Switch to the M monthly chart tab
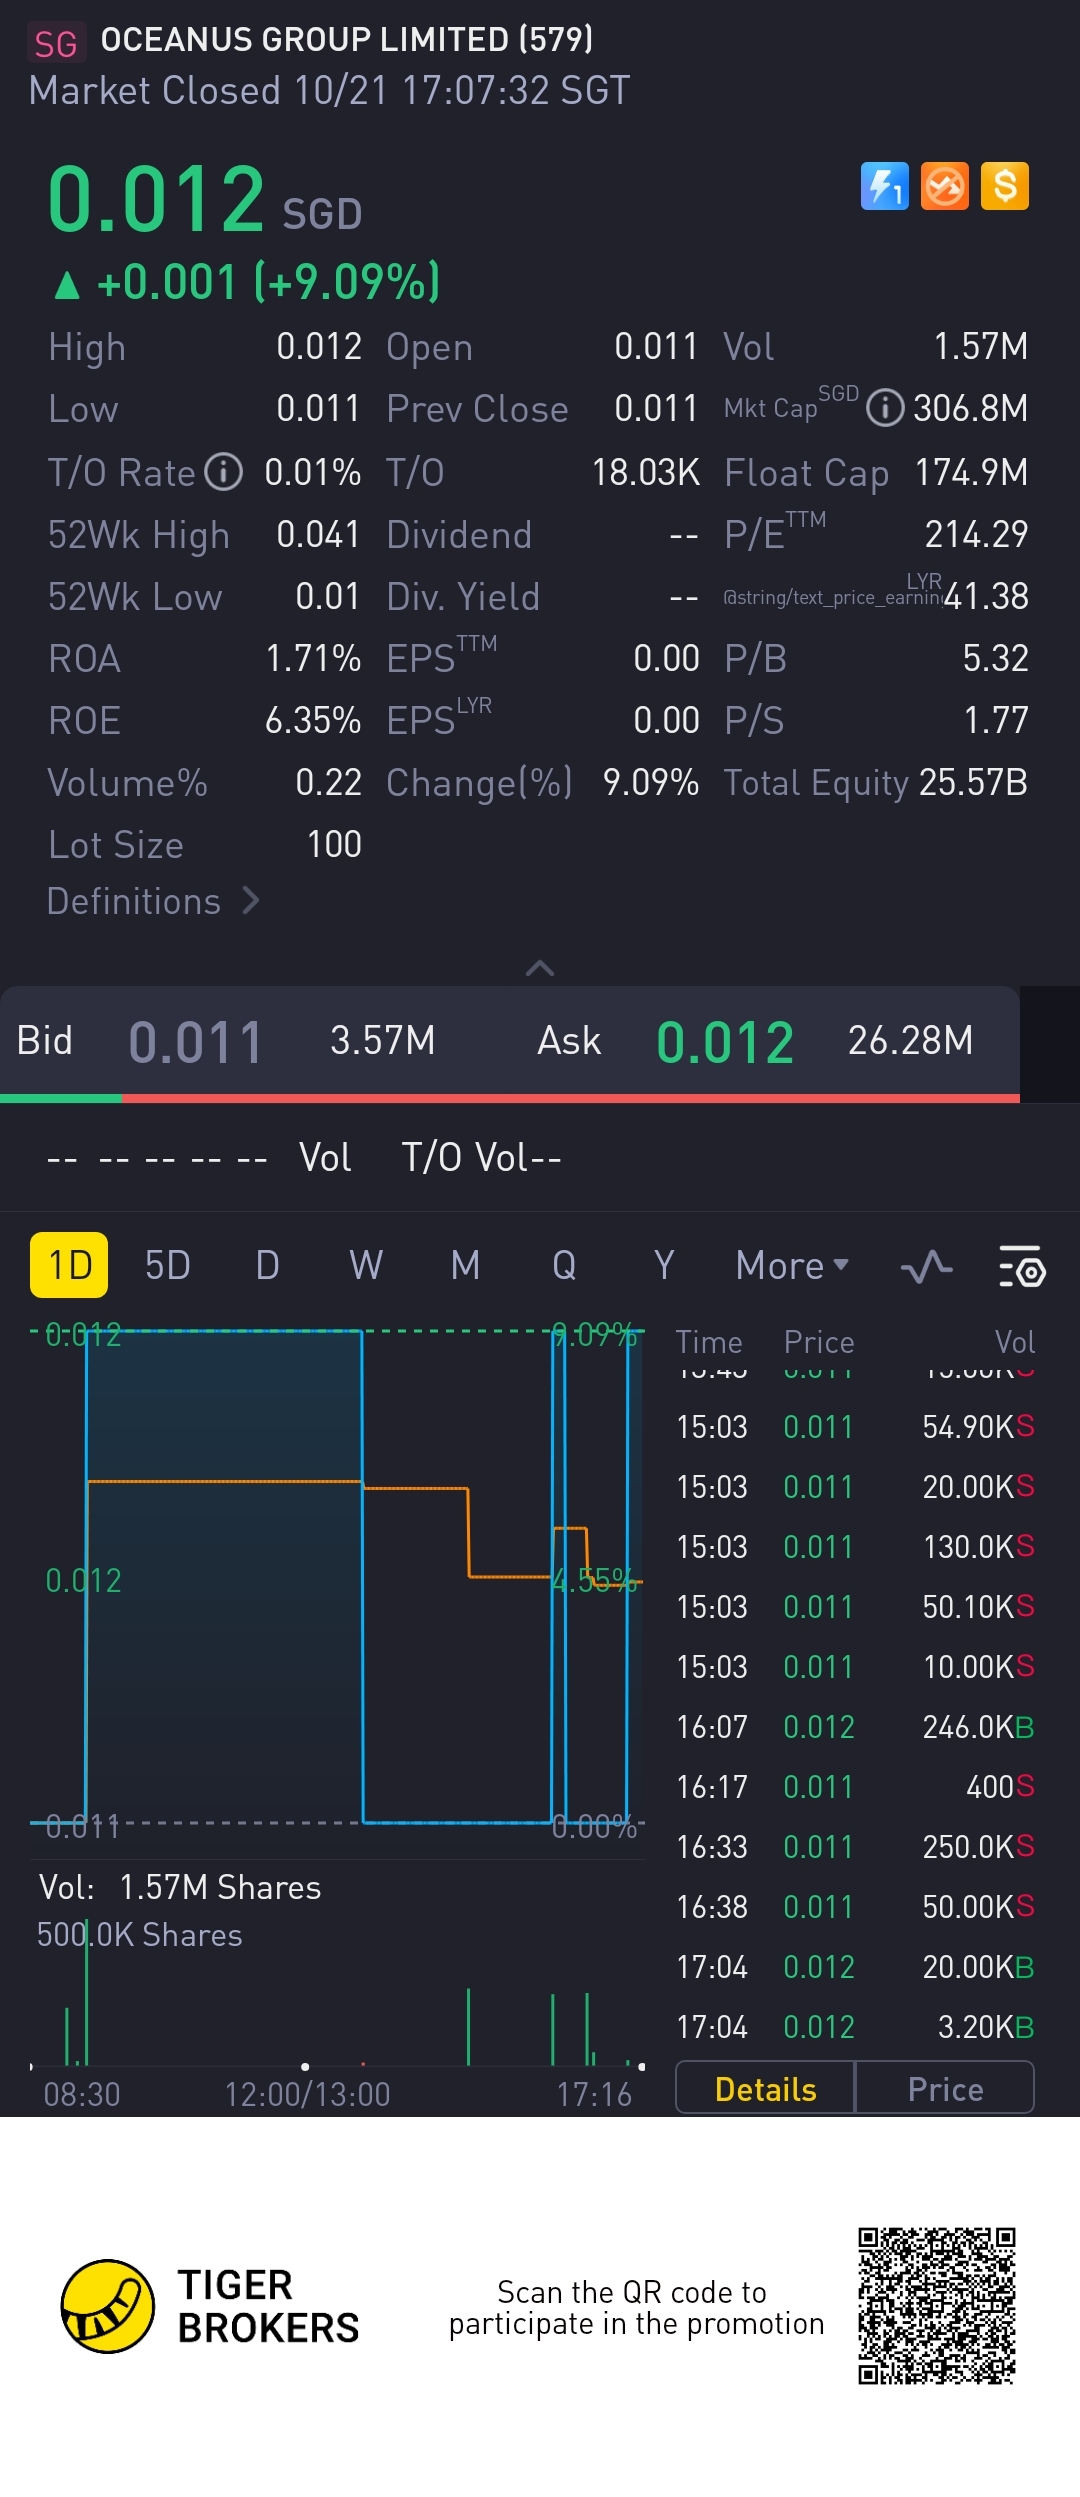Viewport: 1080px width, 2497px height. tap(465, 1266)
